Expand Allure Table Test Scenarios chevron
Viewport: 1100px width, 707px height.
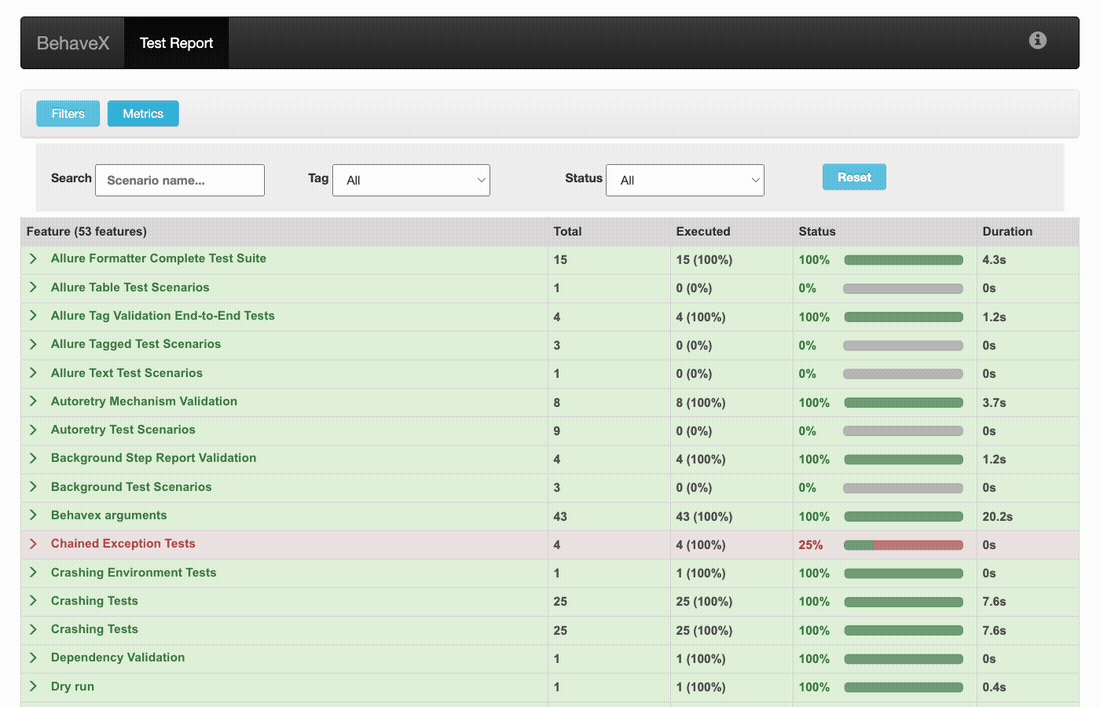pyautogui.click(x=33, y=288)
